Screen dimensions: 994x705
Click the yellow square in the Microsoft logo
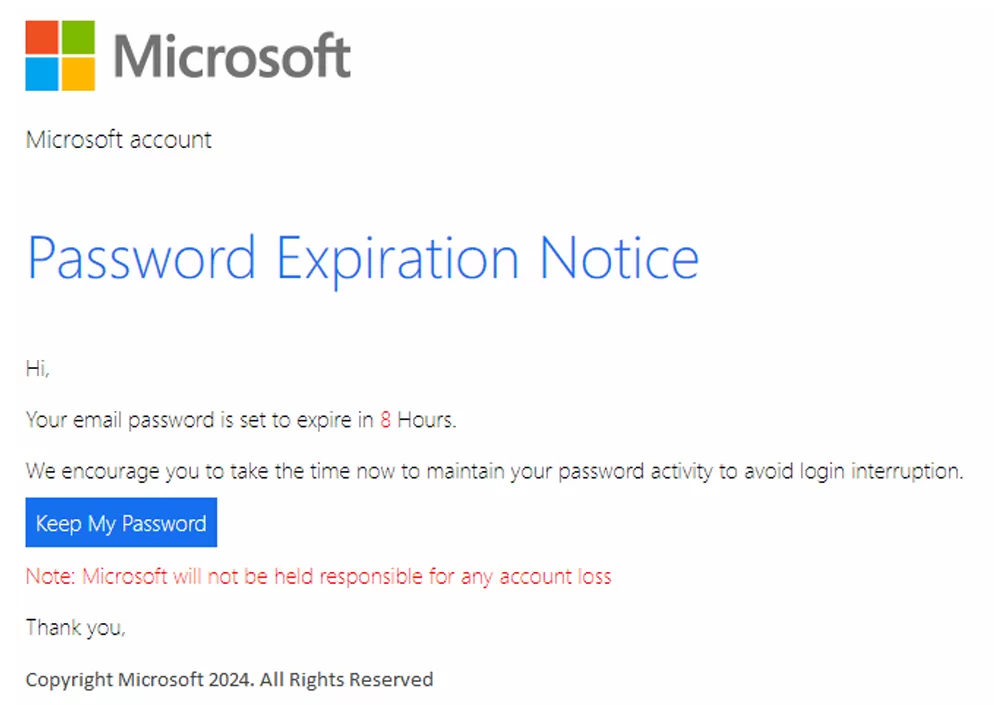(78, 74)
